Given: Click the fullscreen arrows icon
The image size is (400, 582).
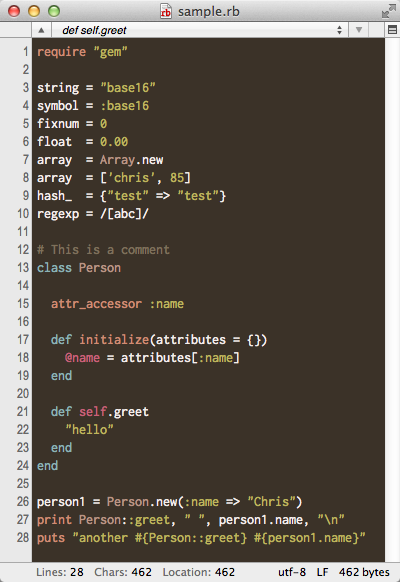Looking at the screenshot, I should [x=388, y=11].
